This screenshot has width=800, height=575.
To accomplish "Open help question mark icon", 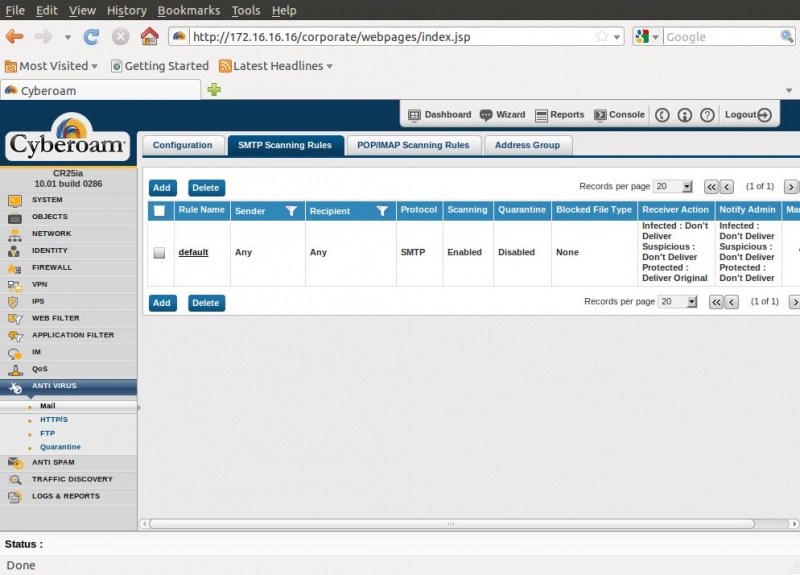I will click(707, 115).
